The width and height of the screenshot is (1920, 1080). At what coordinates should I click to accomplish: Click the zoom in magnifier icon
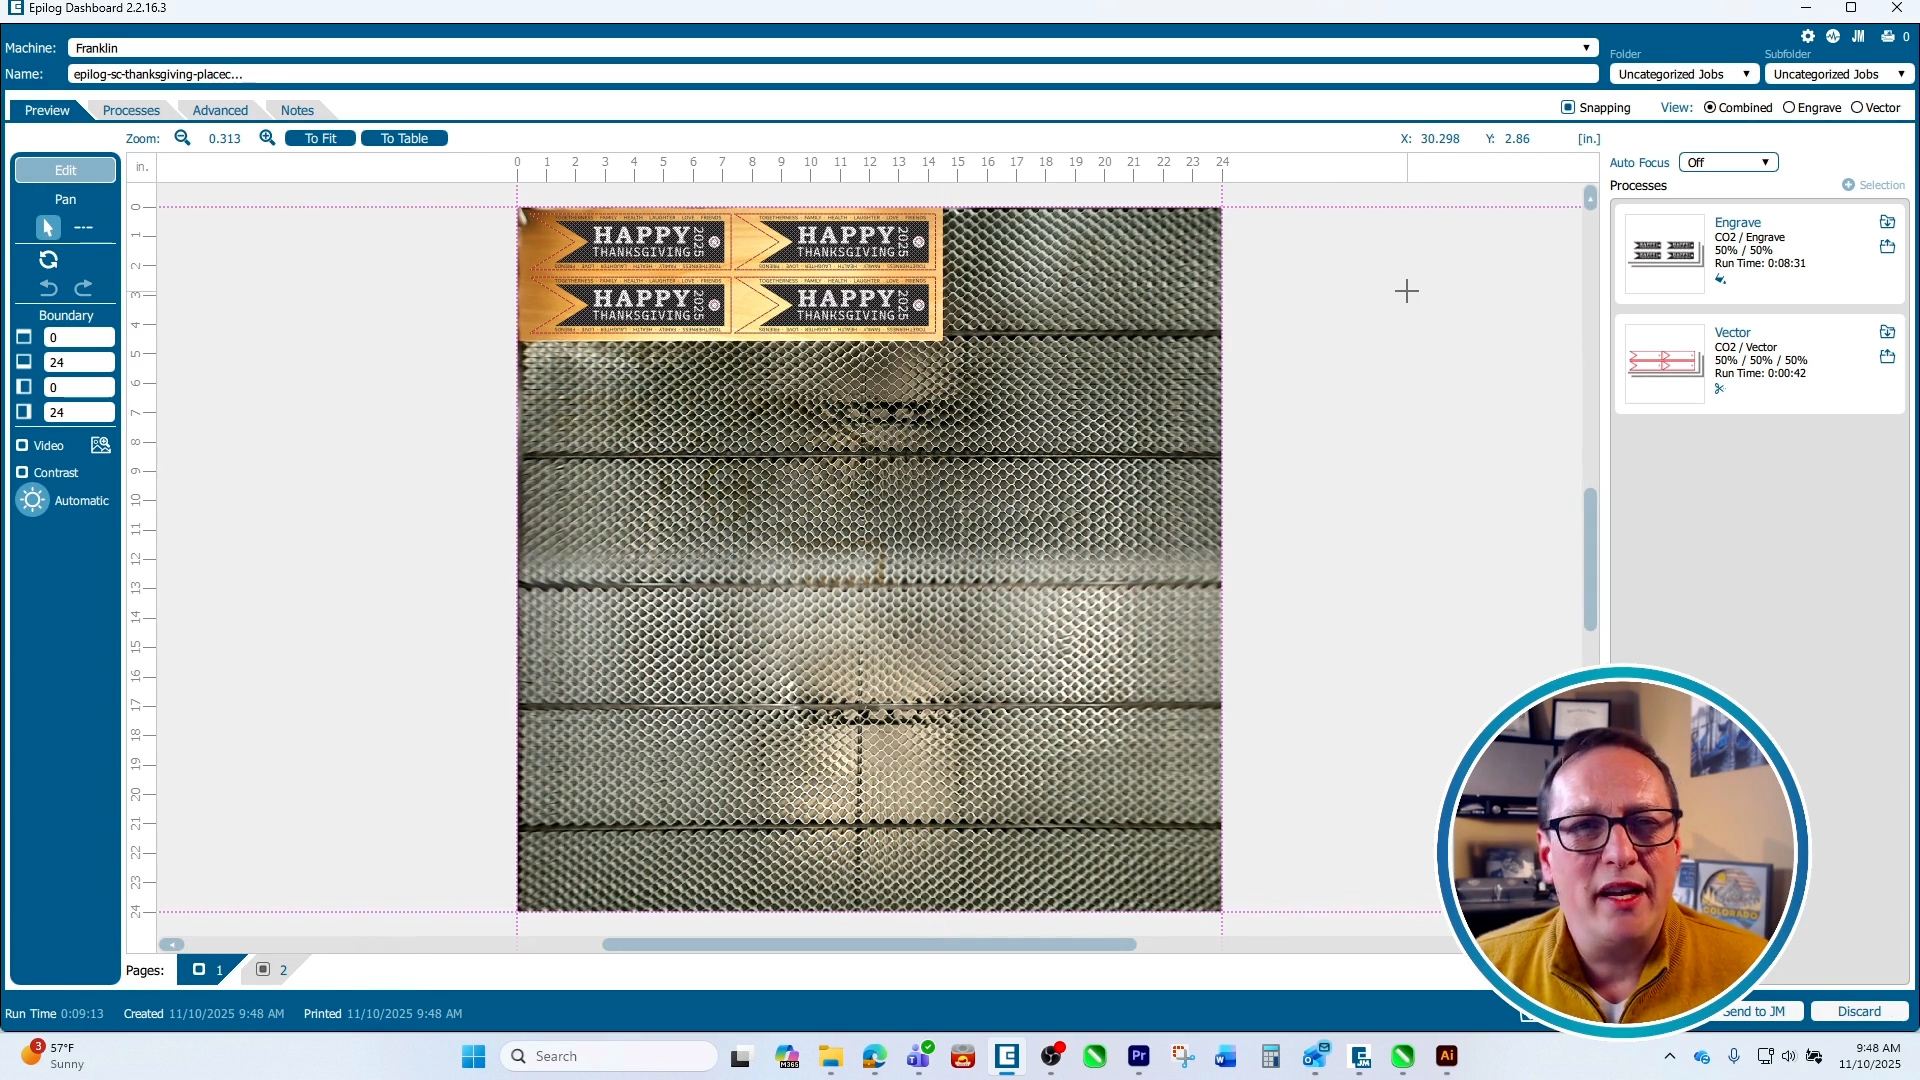tap(267, 138)
